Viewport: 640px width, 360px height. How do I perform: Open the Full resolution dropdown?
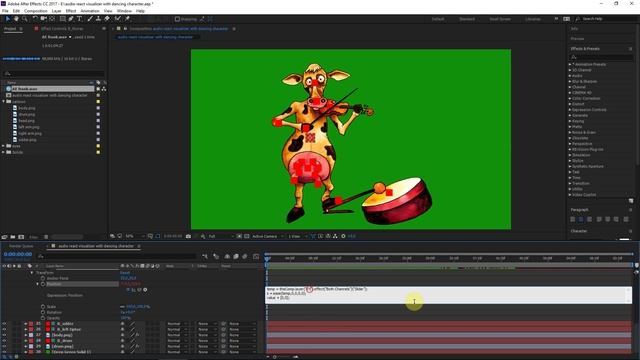221,236
